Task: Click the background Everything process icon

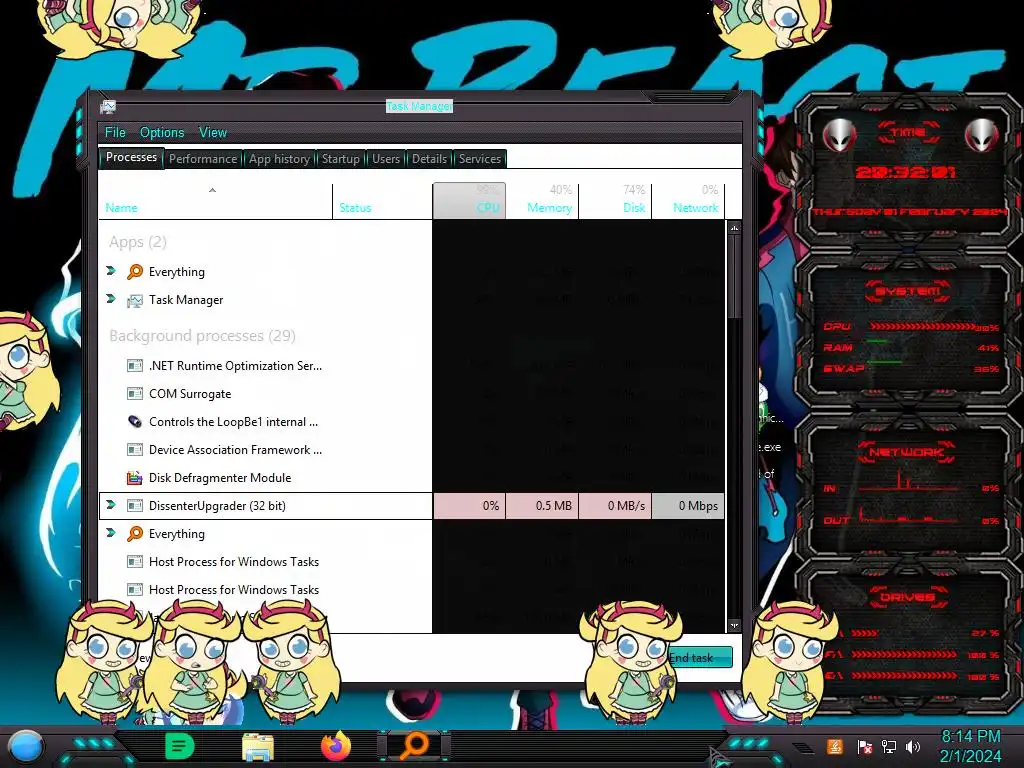Action: [135, 534]
